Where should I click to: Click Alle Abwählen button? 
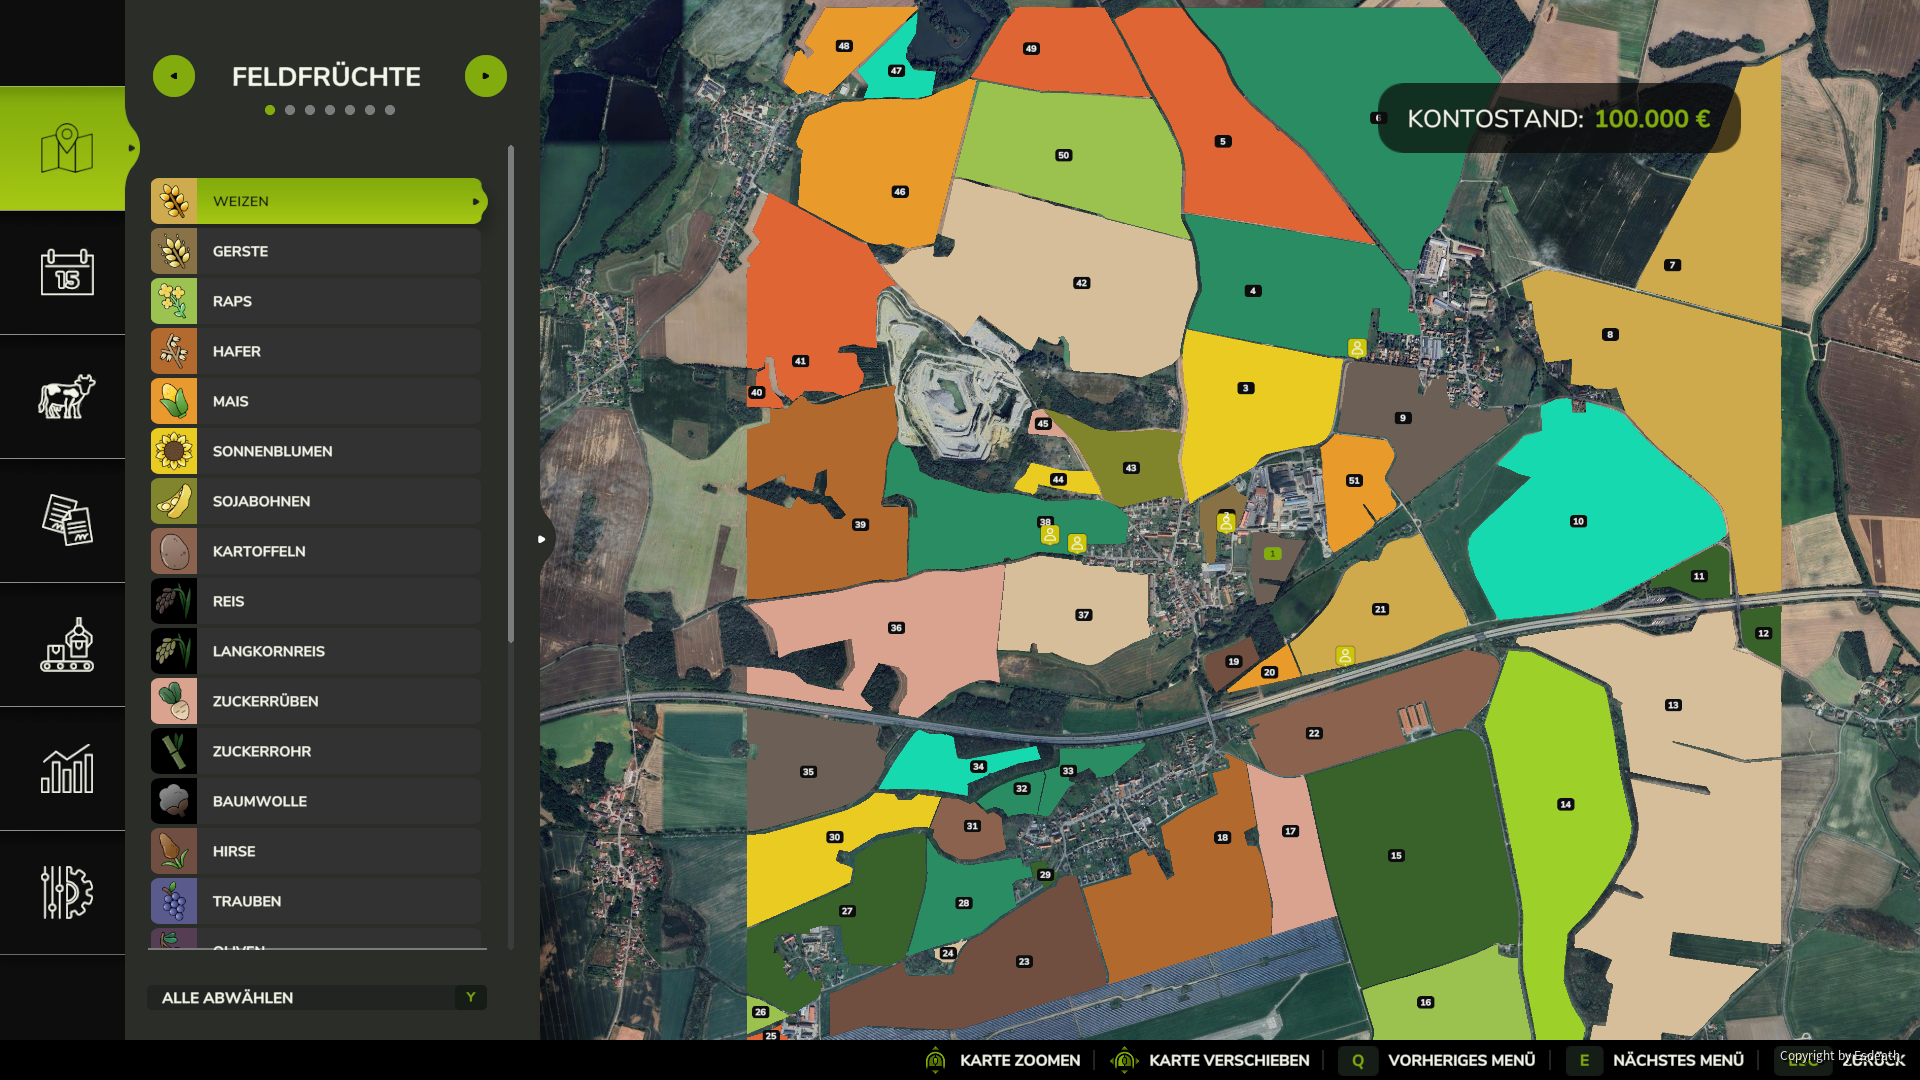tap(317, 997)
